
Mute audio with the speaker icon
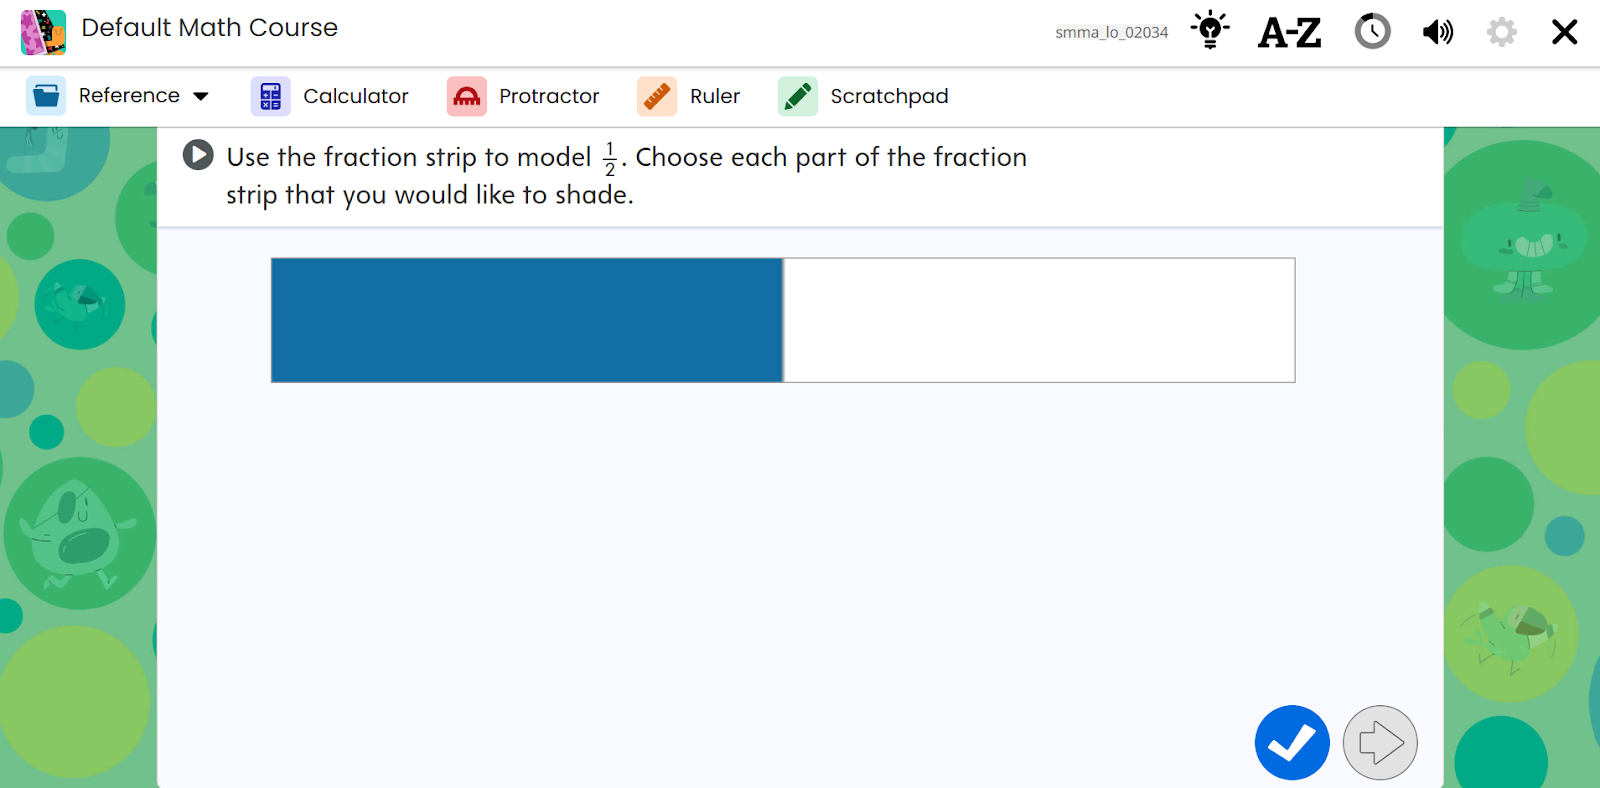(1438, 33)
